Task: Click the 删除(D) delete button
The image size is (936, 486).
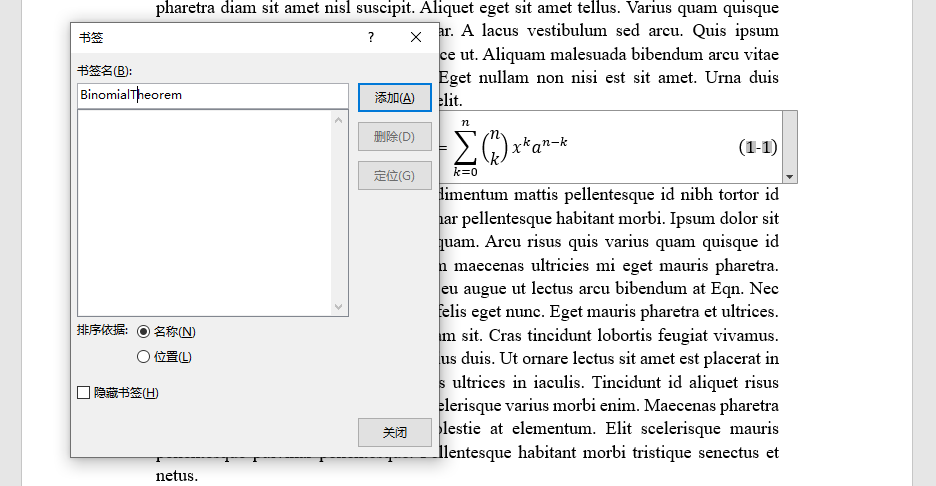Action: [x=395, y=137]
